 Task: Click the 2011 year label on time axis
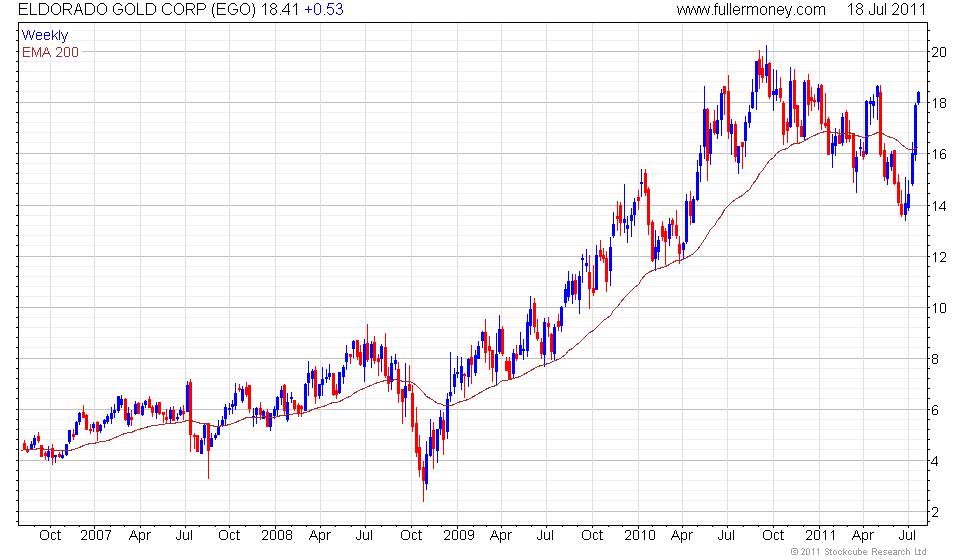point(820,536)
